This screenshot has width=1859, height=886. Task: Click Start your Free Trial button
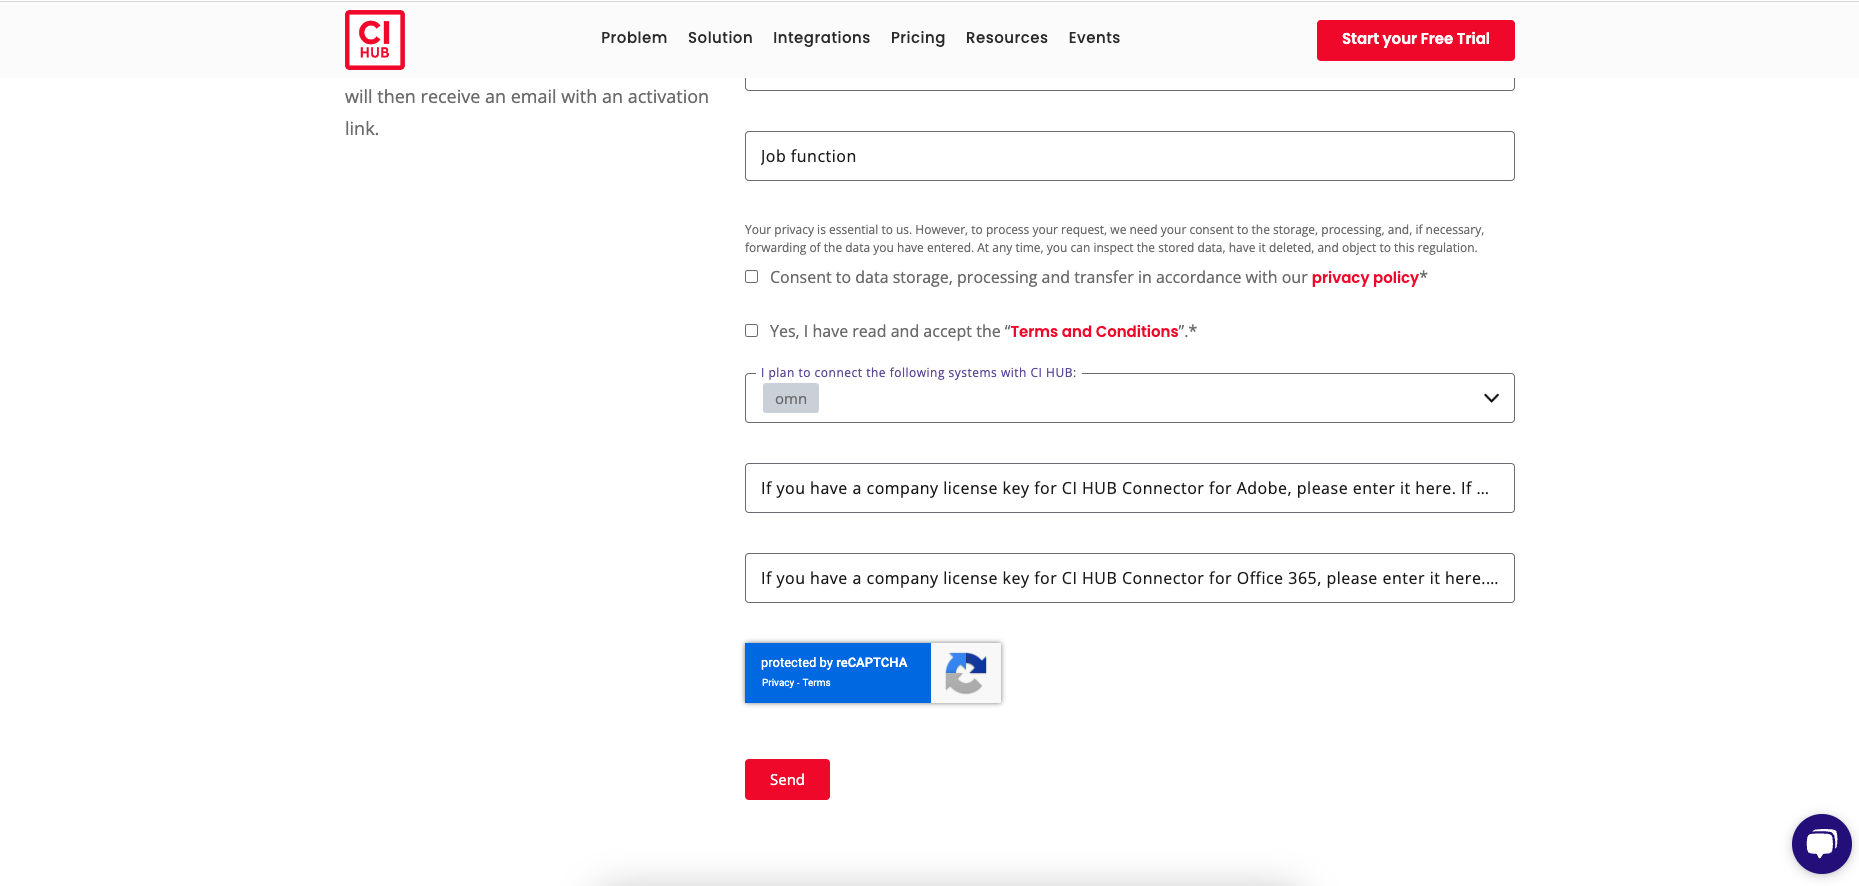click(x=1415, y=40)
